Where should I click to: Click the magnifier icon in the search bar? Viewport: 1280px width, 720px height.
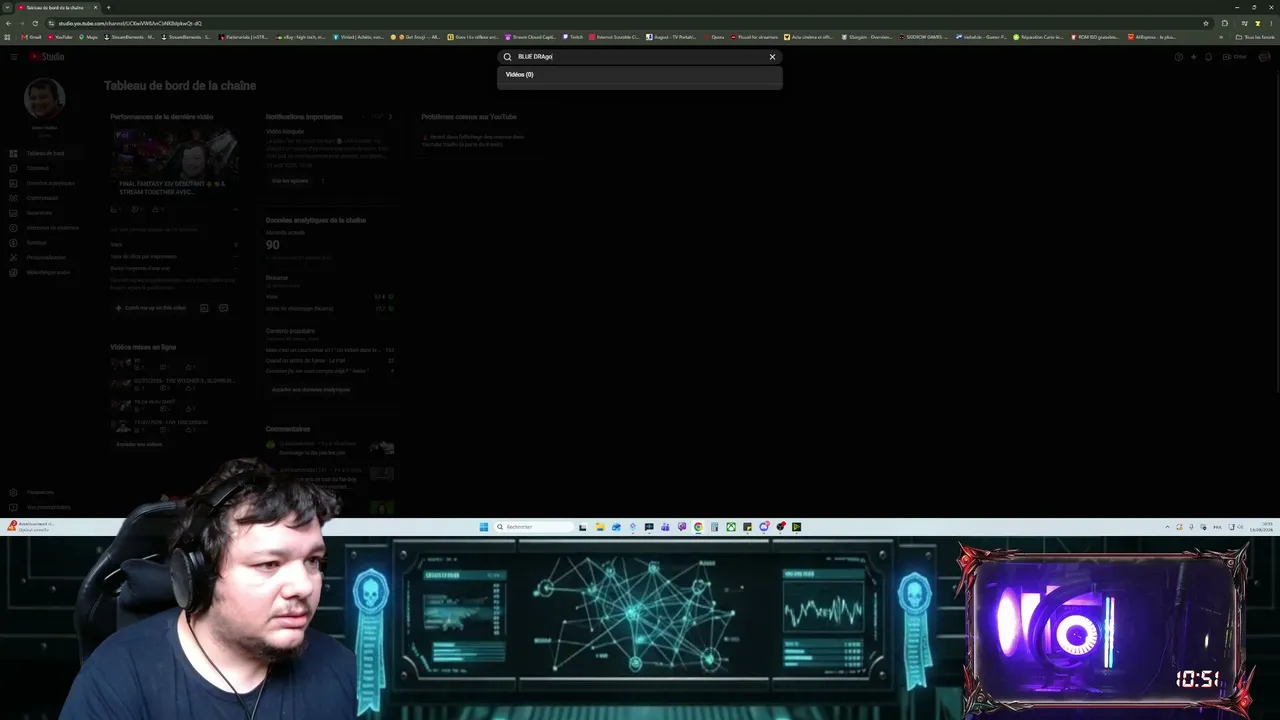pyautogui.click(x=507, y=57)
